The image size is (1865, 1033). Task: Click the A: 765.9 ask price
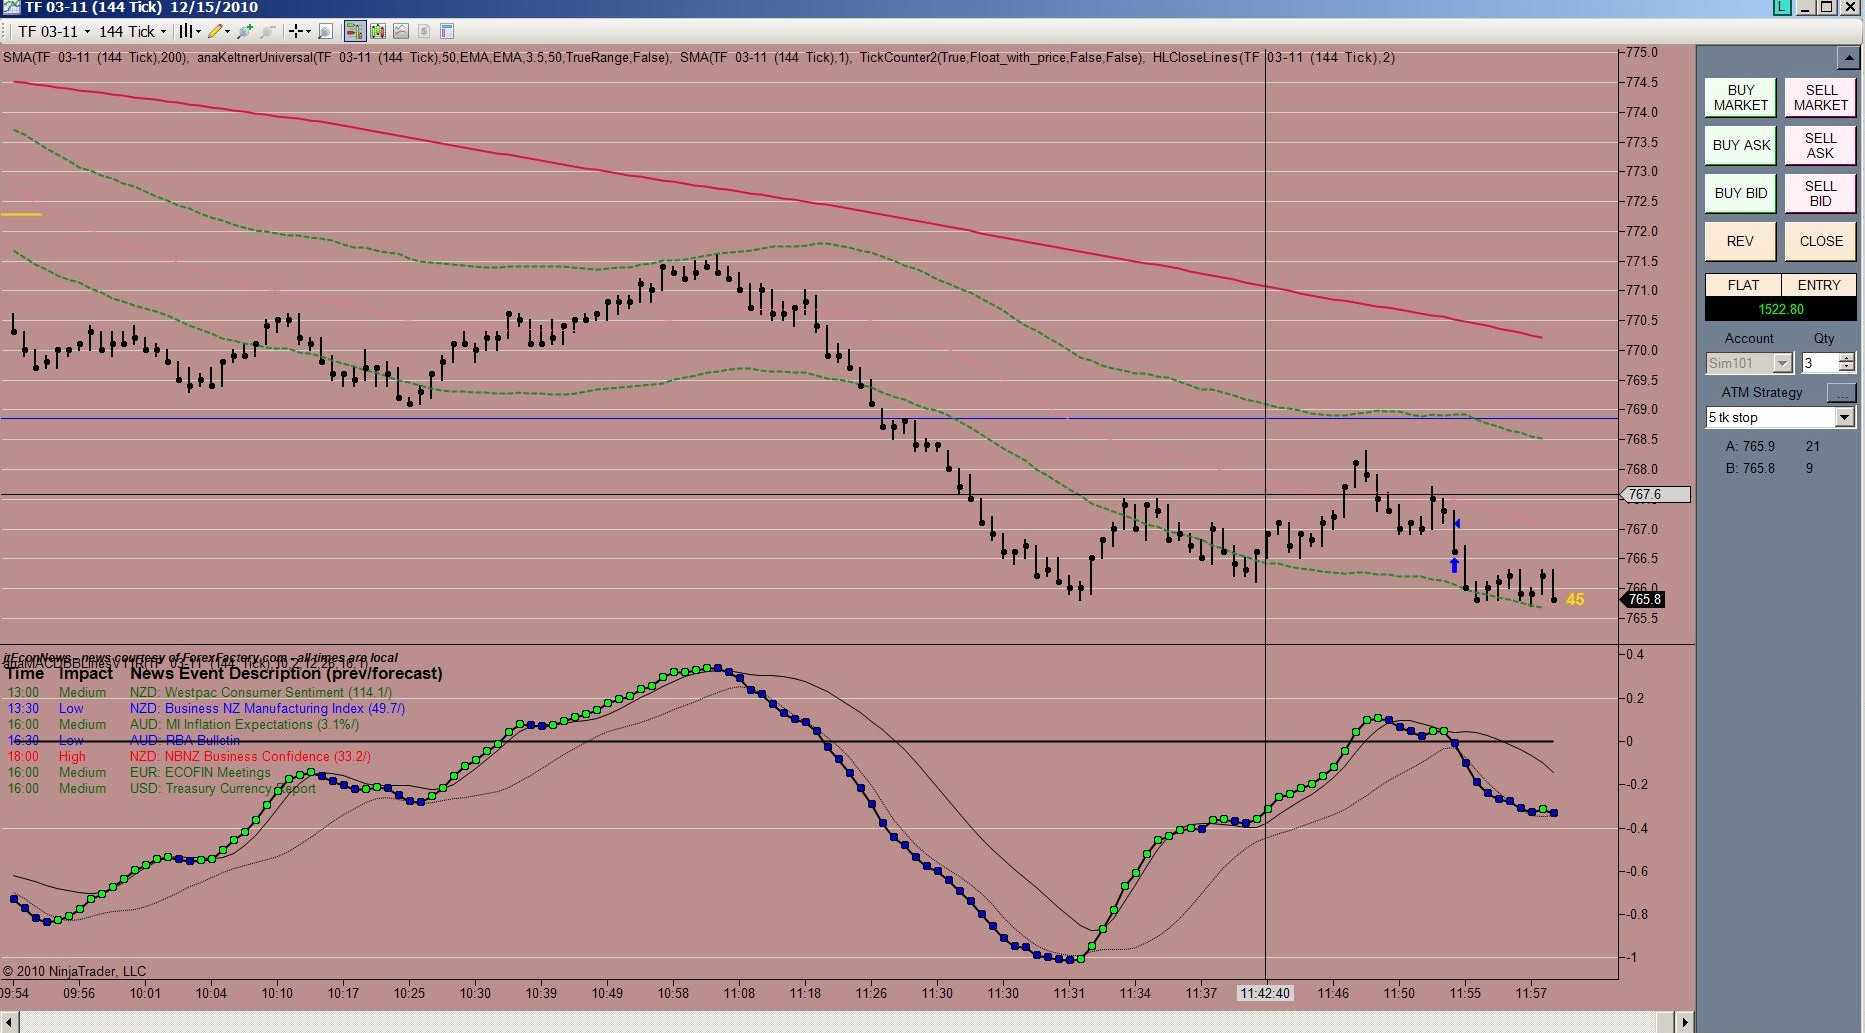(x=1750, y=446)
